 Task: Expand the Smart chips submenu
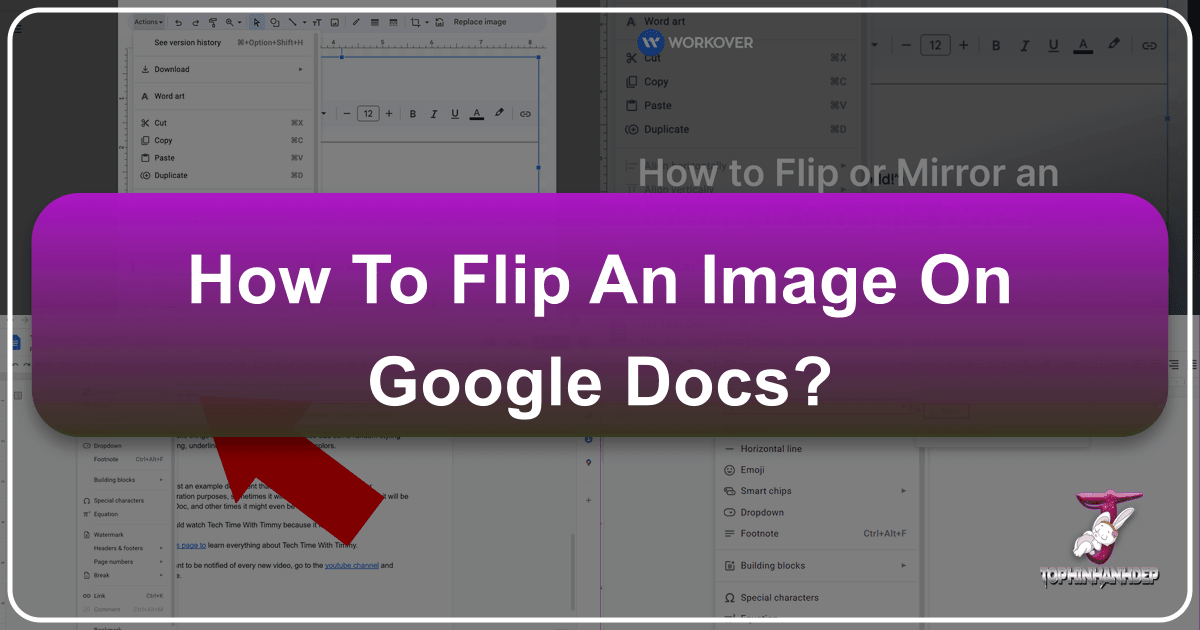coord(903,491)
